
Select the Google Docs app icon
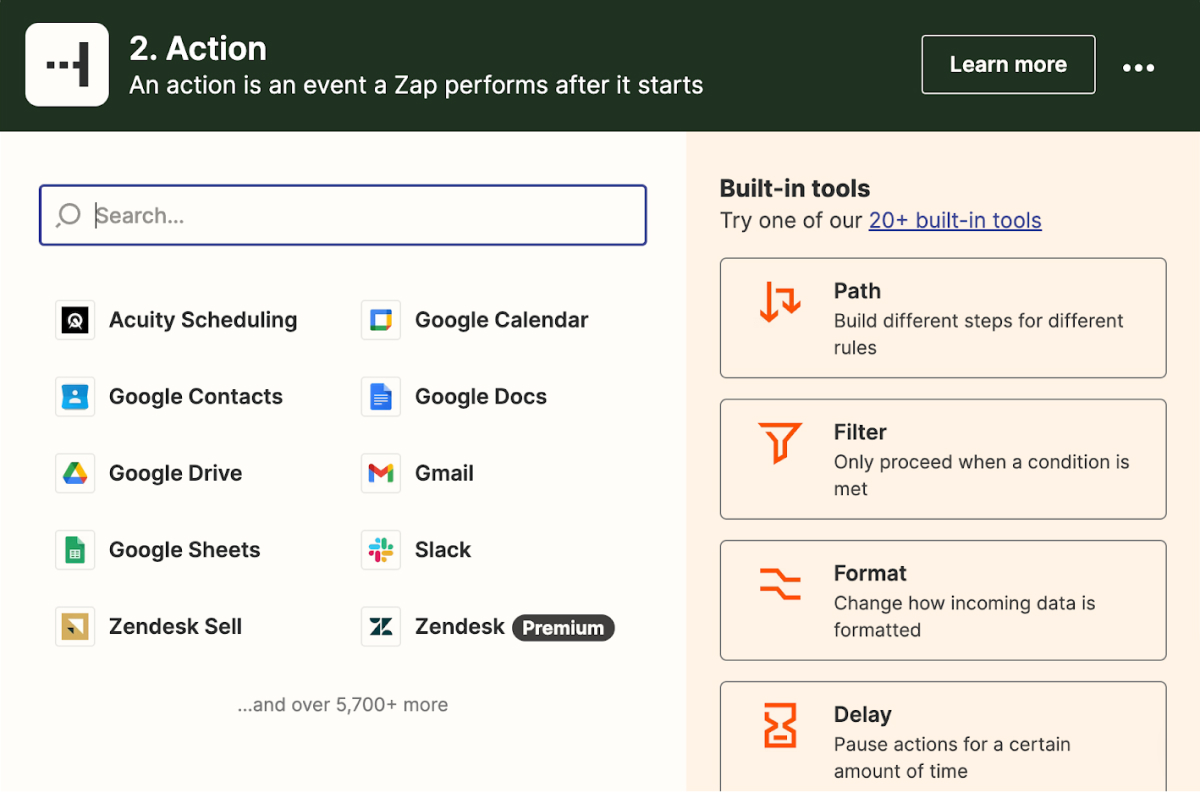381,397
